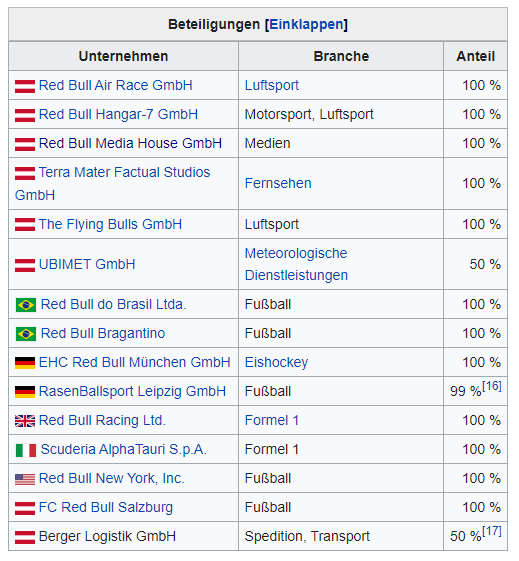
Task: Open the Meteorologische Dienstleistungen link
Action: [x=296, y=264]
